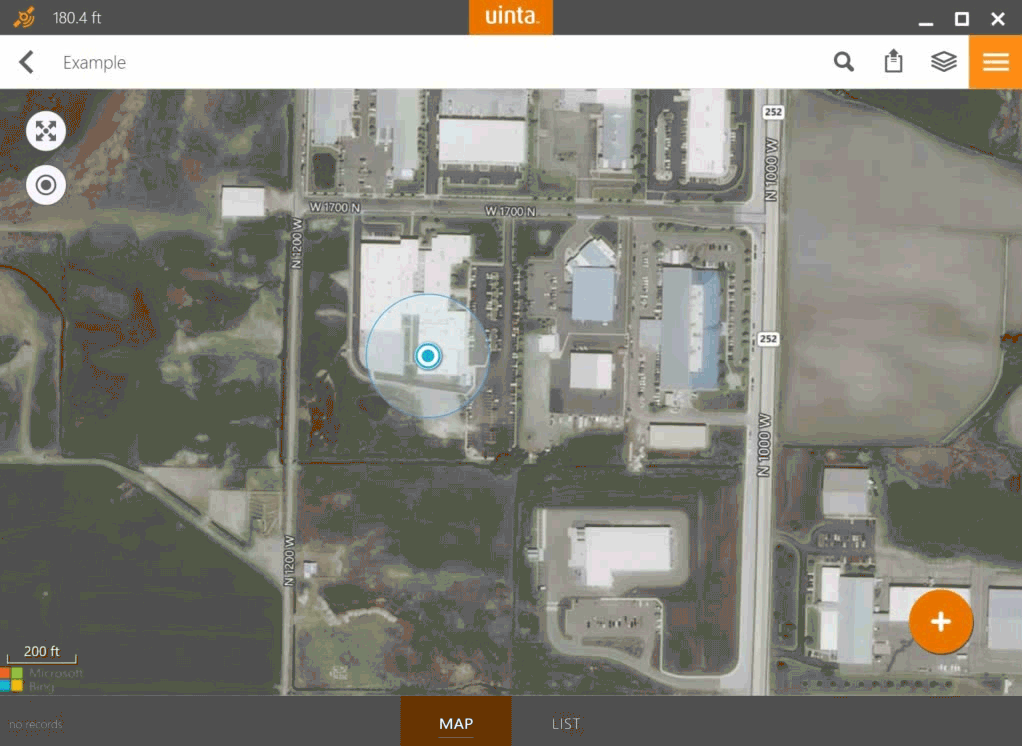Click the Microsoft Bing logo
This screenshot has height=746, width=1022.
(42, 679)
